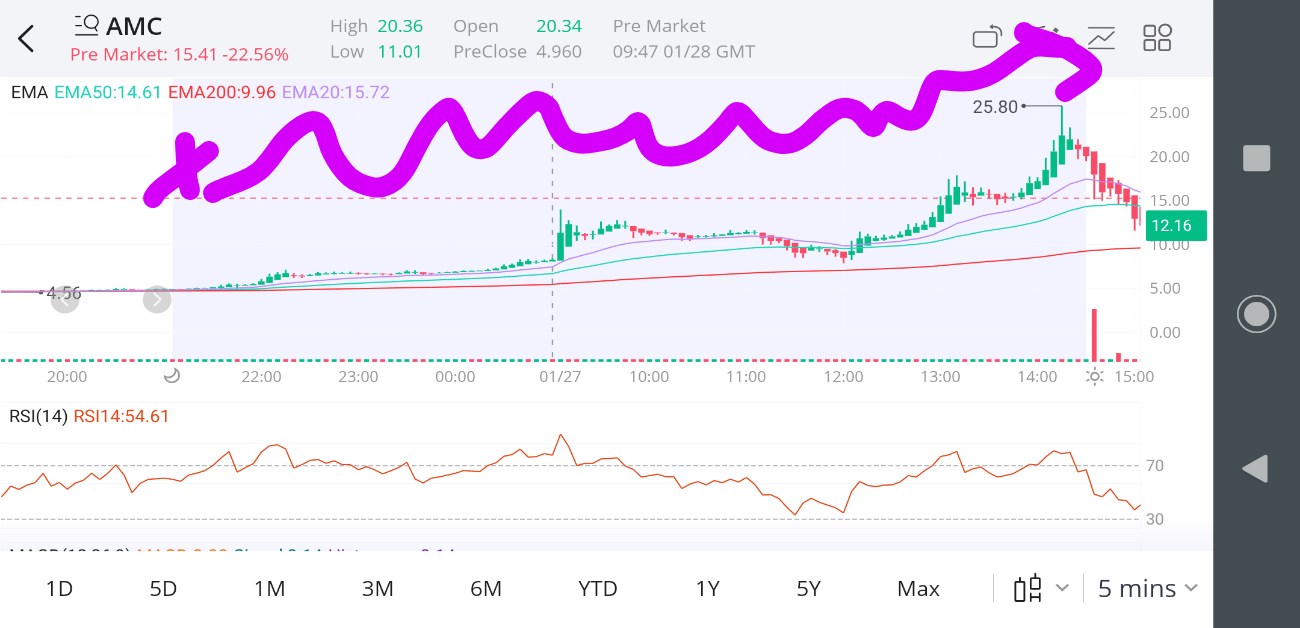Tap the sun pre-market marker
Image resolution: width=1300 pixels, height=628 pixels.
[x=1095, y=376]
